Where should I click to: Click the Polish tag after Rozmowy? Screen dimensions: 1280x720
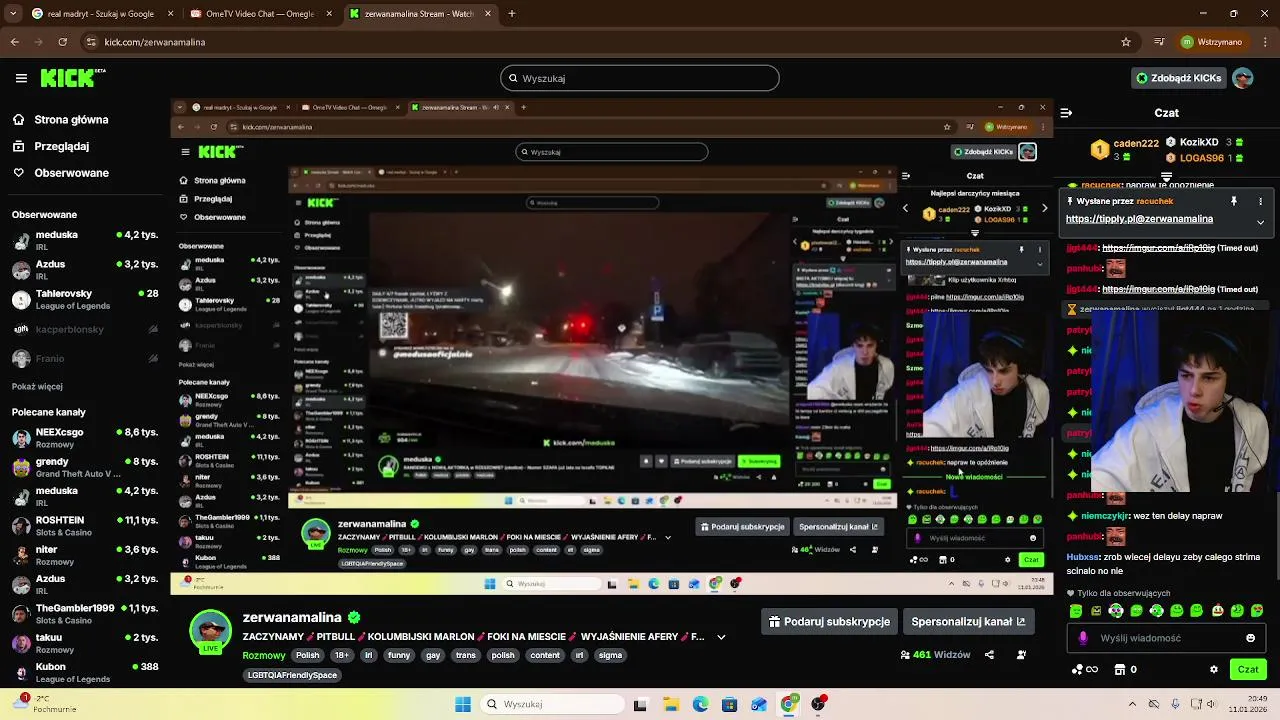[x=308, y=656]
